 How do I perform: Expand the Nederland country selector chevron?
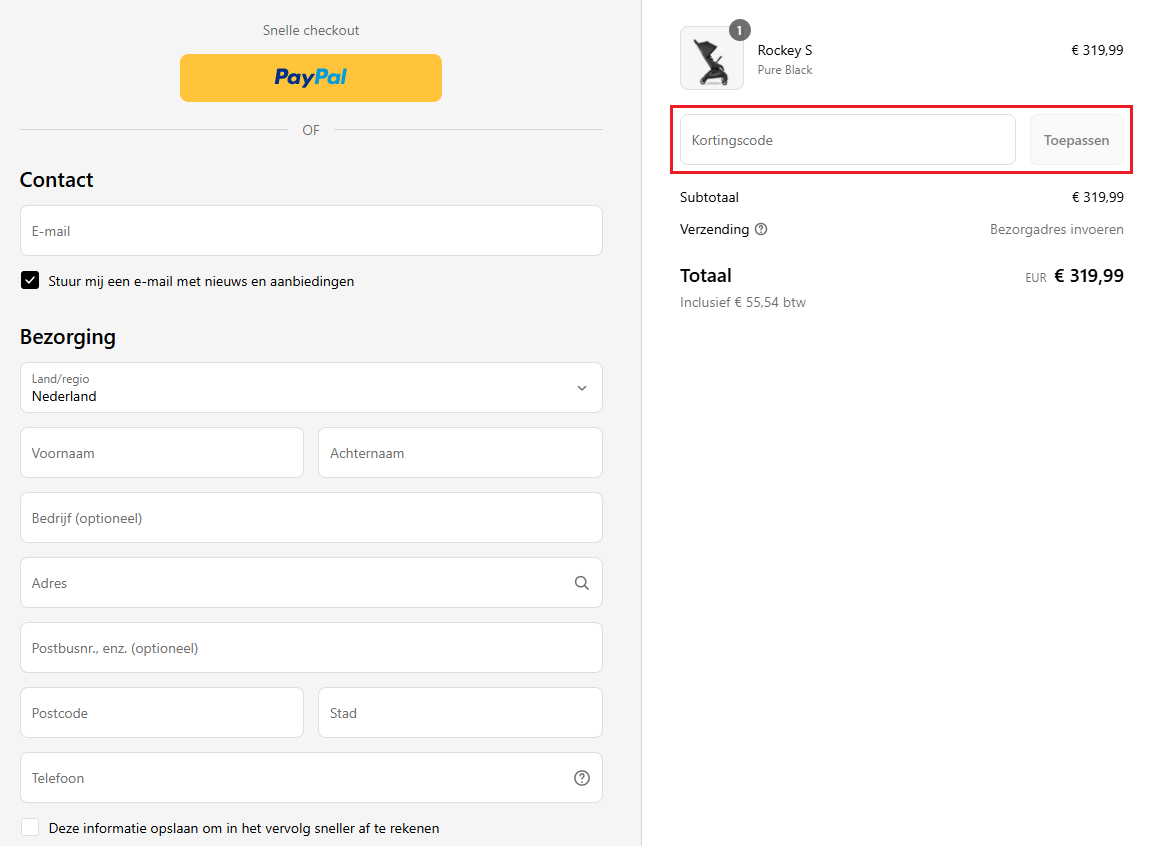[x=581, y=387]
